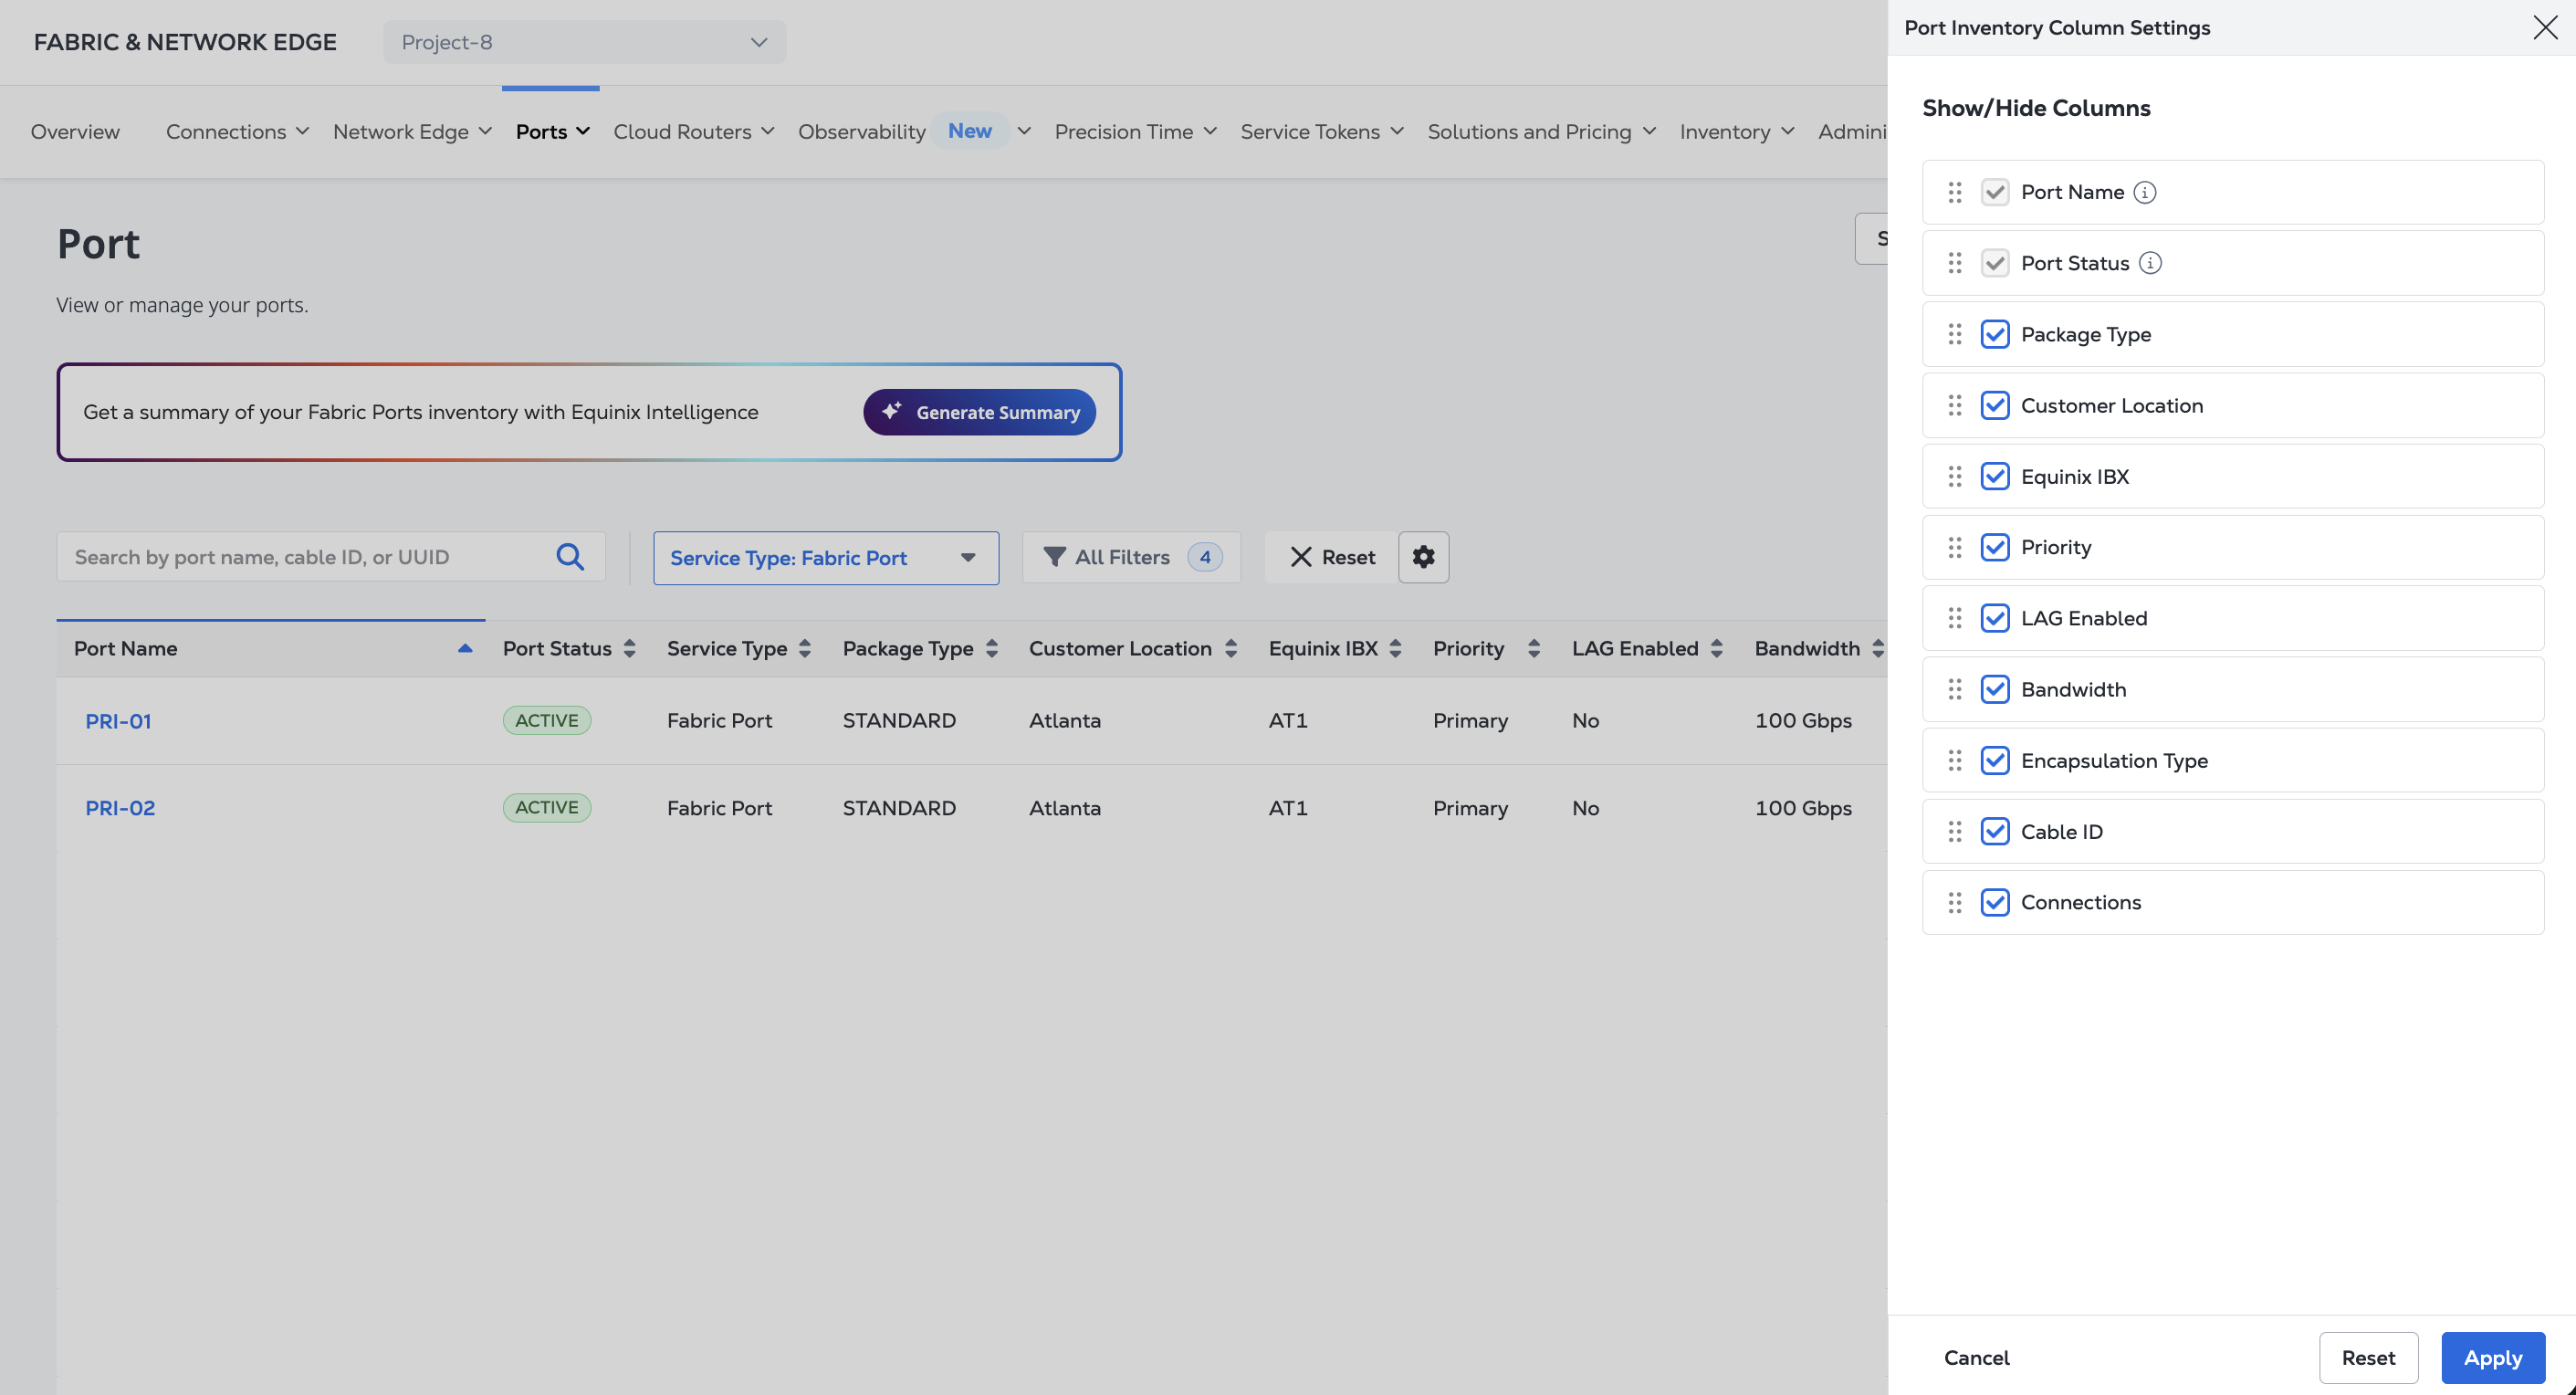Uncheck the Bandwidth column checkbox
This screenshot has width=2576, height=1395.
pyautogui.click(x=1995, y=689)
